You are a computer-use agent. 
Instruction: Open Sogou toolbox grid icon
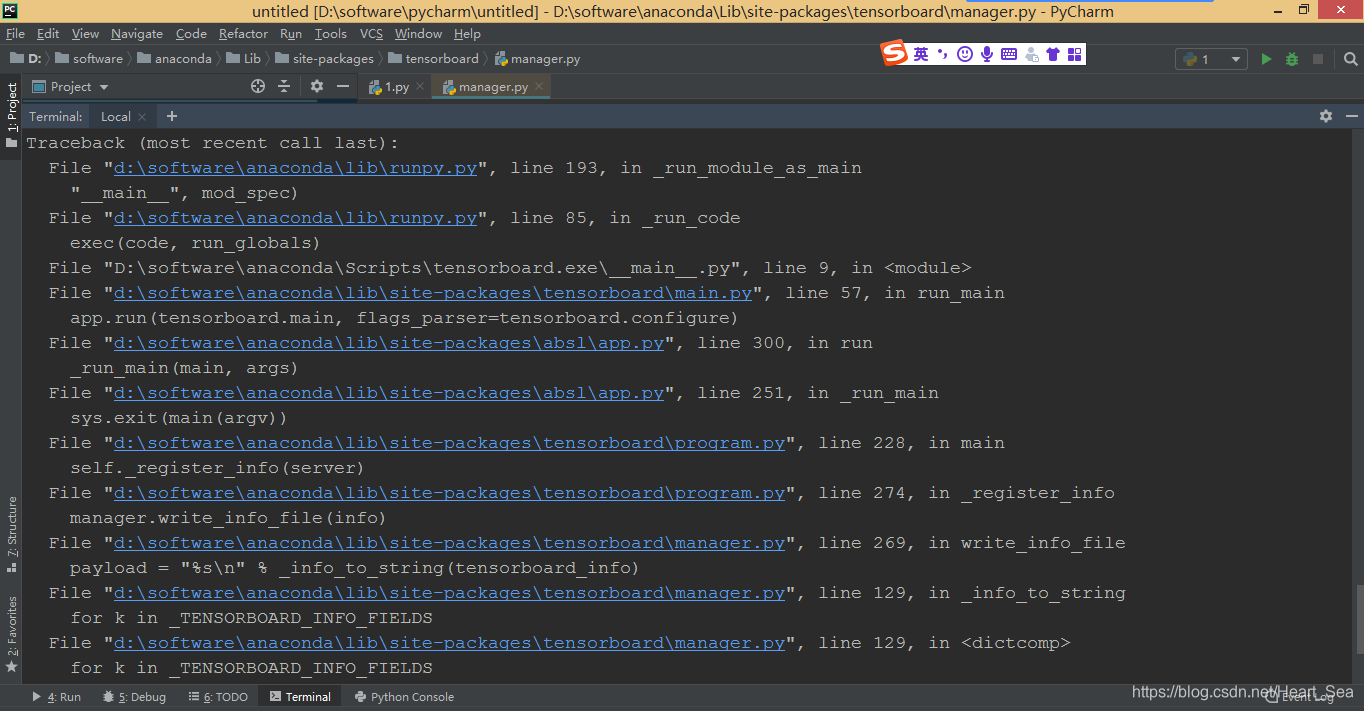[1075, 54]
